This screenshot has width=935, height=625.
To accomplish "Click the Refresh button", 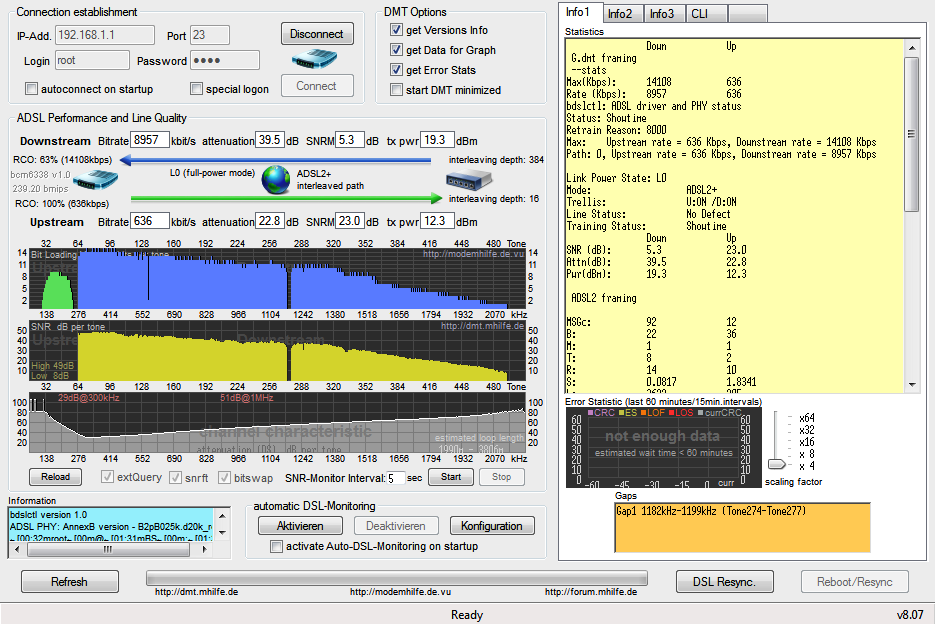I will (x=70, y=581).
